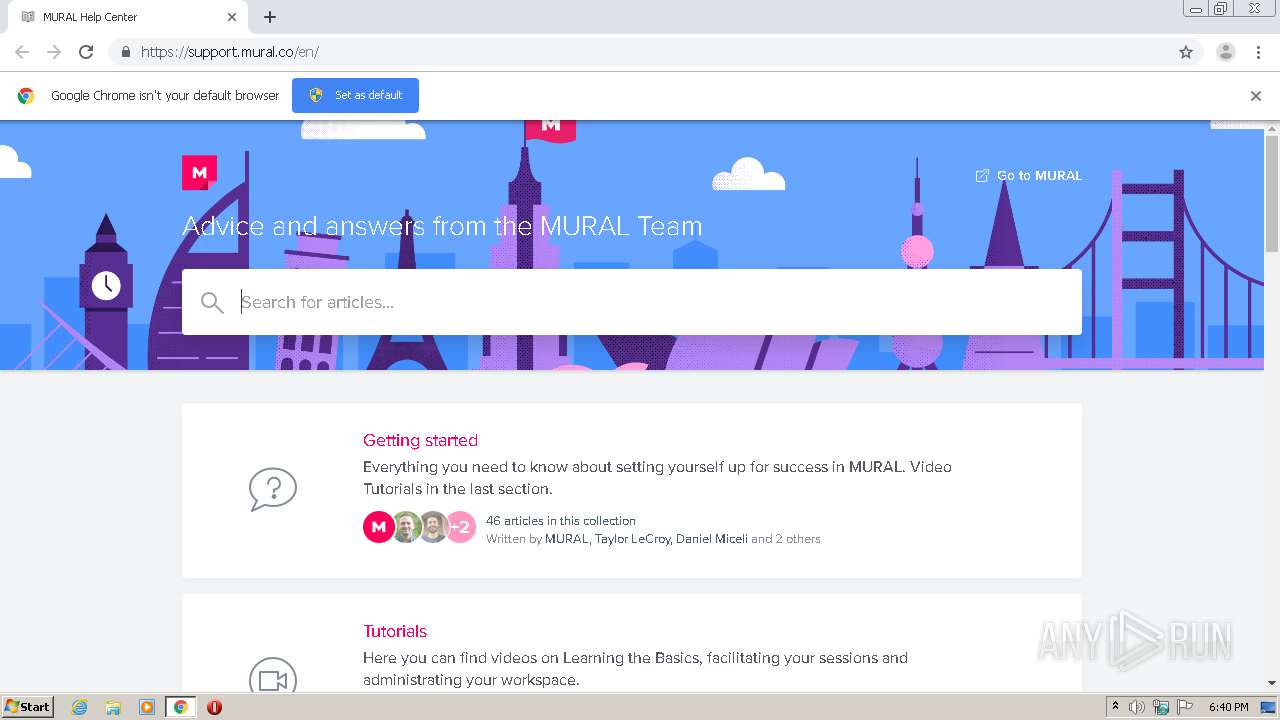Click the Set as default button
This screenshot has height=720, width=1280.
355,95
